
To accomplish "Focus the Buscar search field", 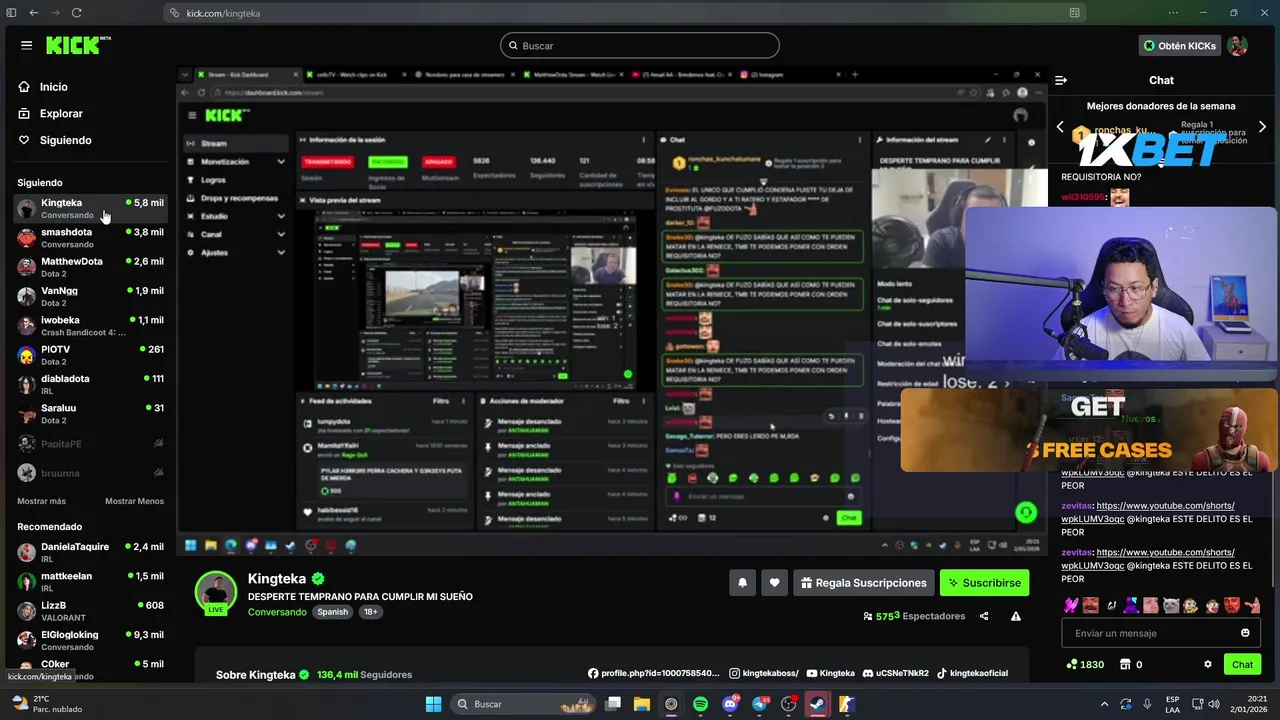I will click(x=640, y=45).
